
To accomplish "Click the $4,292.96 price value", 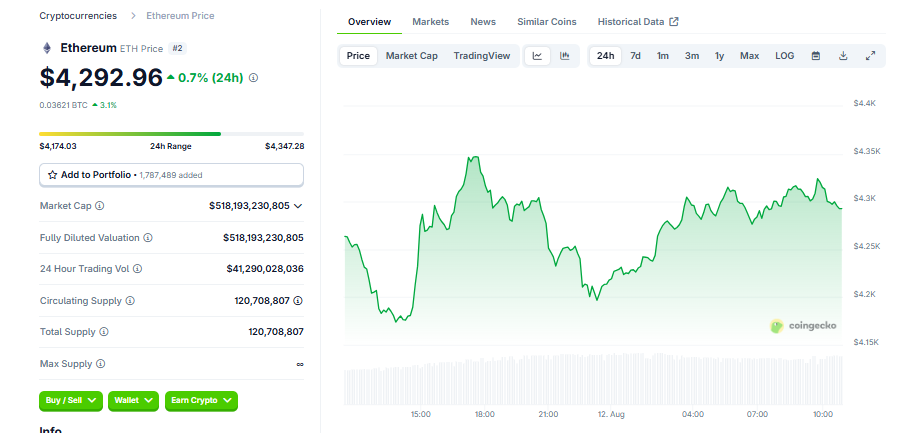I will point(101,77).
